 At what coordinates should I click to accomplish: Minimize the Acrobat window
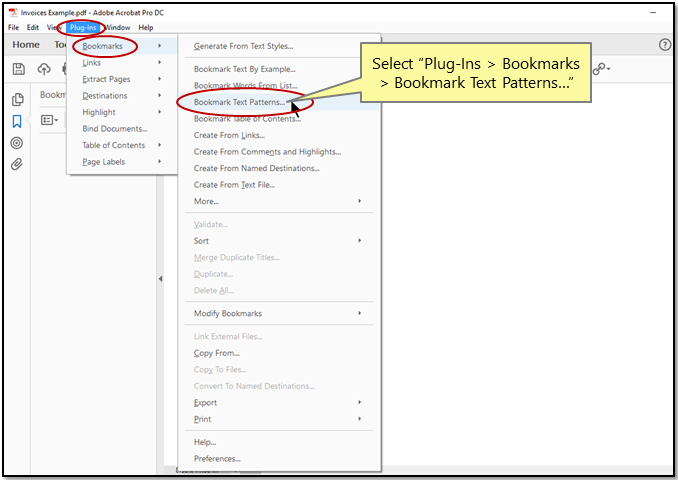tap(653, 13)
